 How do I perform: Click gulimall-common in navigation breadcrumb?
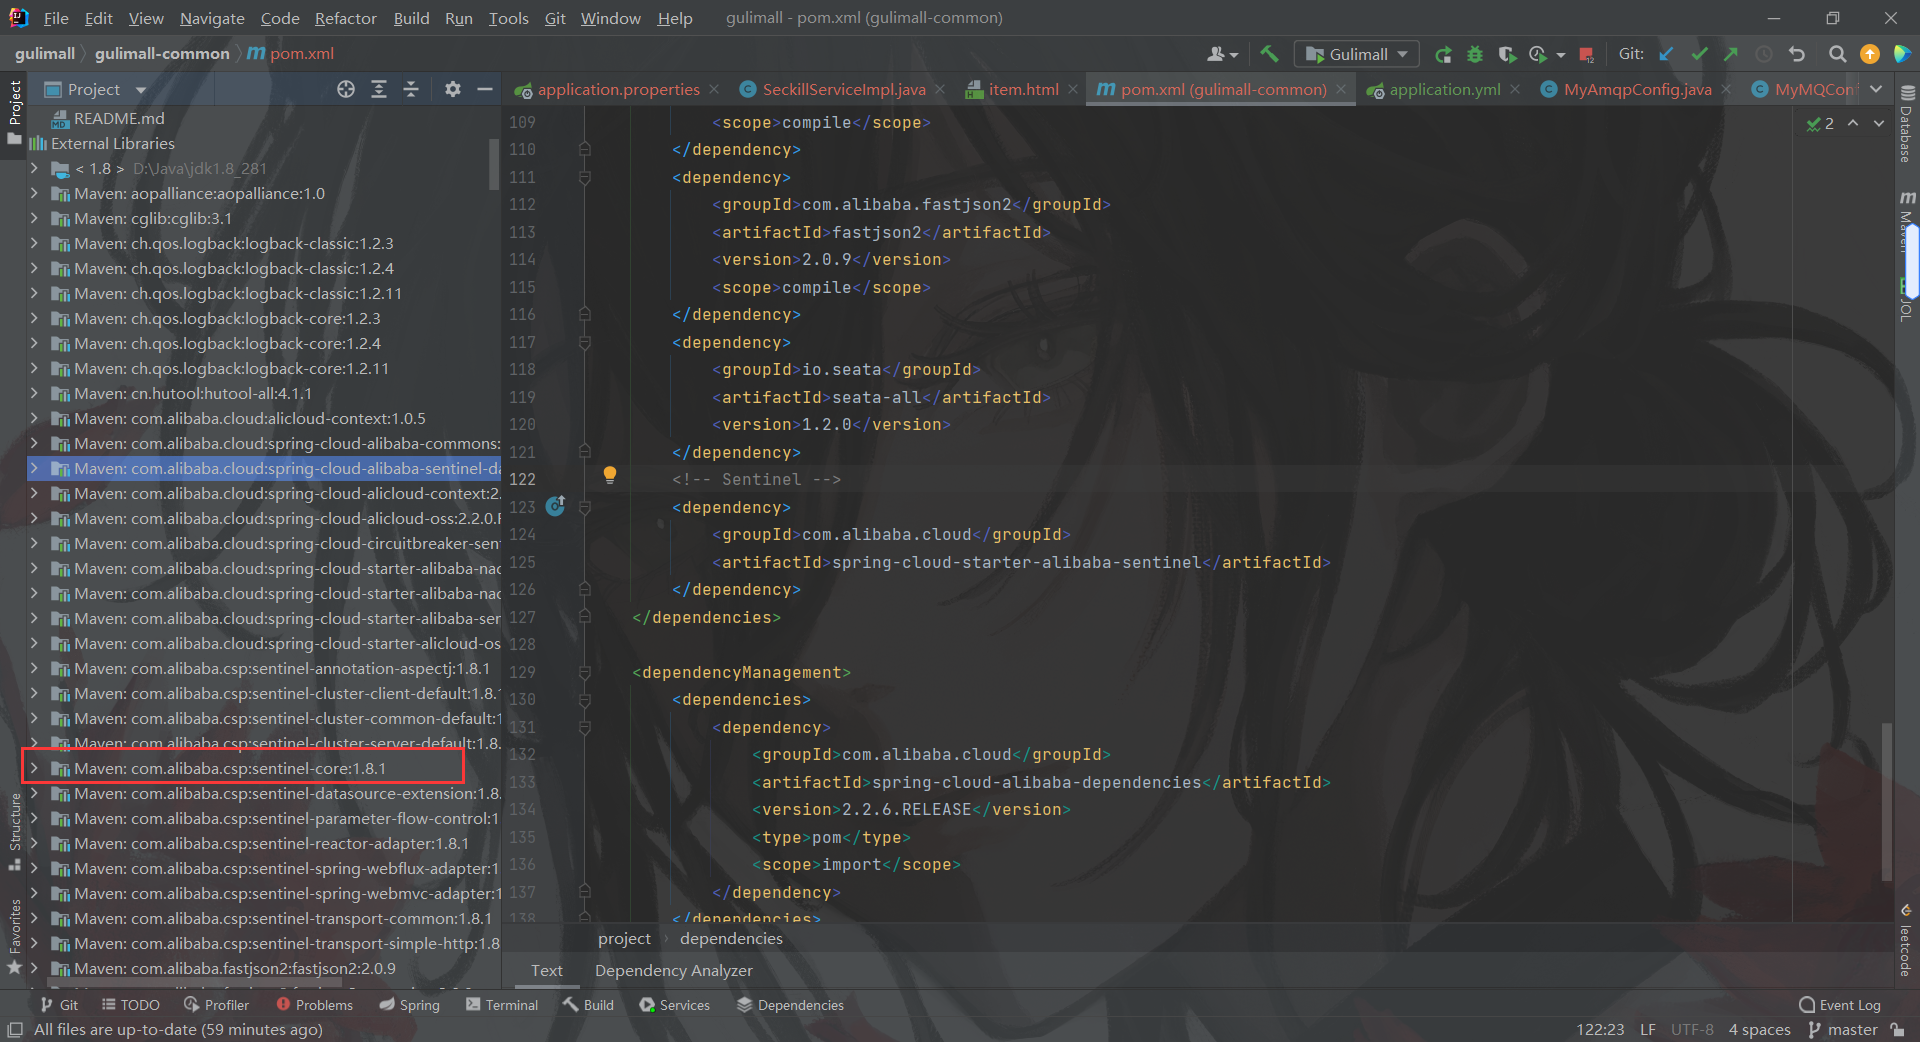[162, 54]
